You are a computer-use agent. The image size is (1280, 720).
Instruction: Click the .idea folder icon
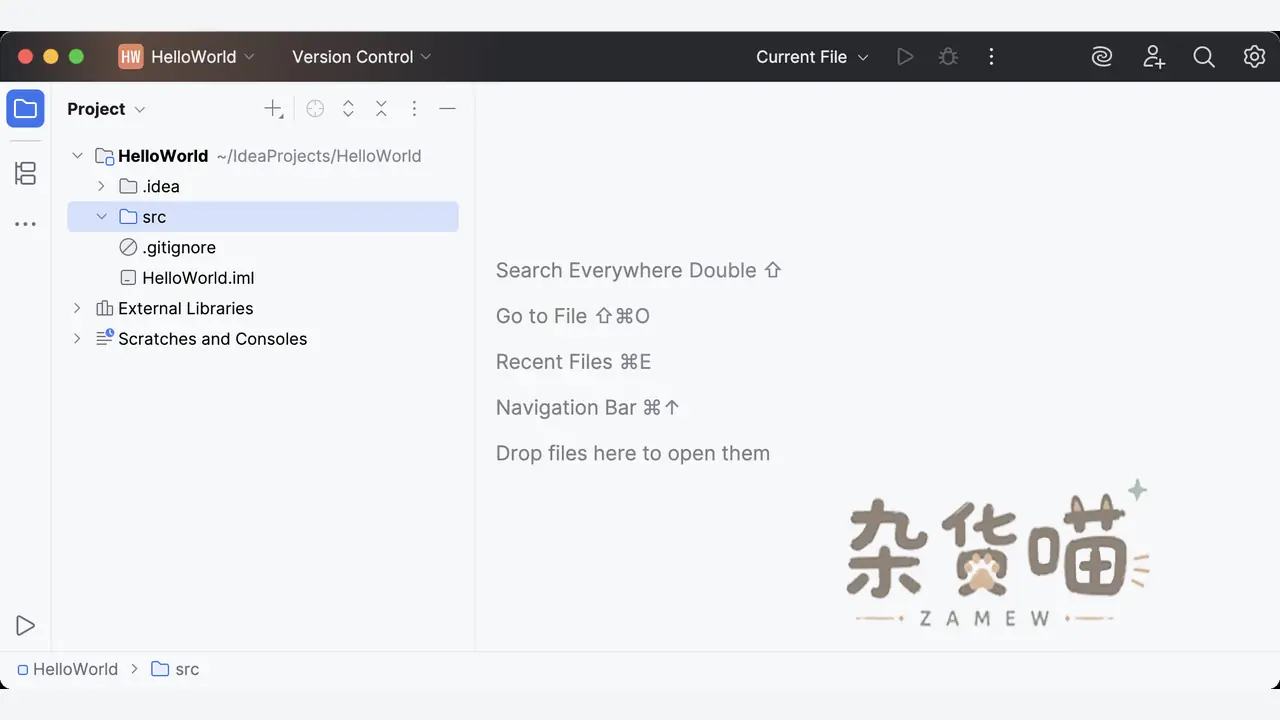pos(128,186)
